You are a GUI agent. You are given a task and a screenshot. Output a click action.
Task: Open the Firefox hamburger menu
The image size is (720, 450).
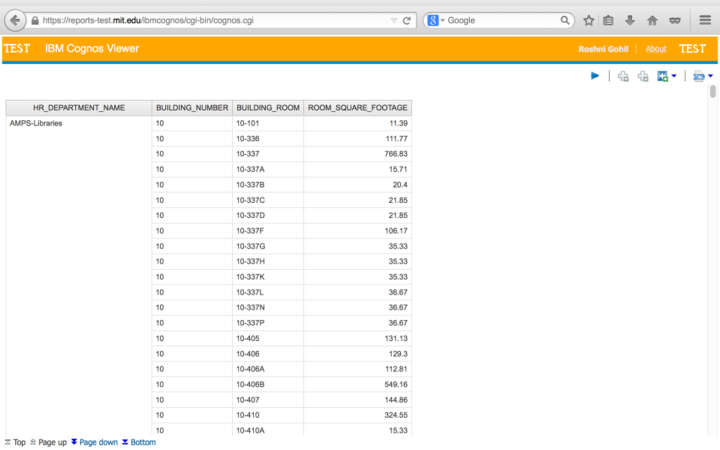pos(704,20)
